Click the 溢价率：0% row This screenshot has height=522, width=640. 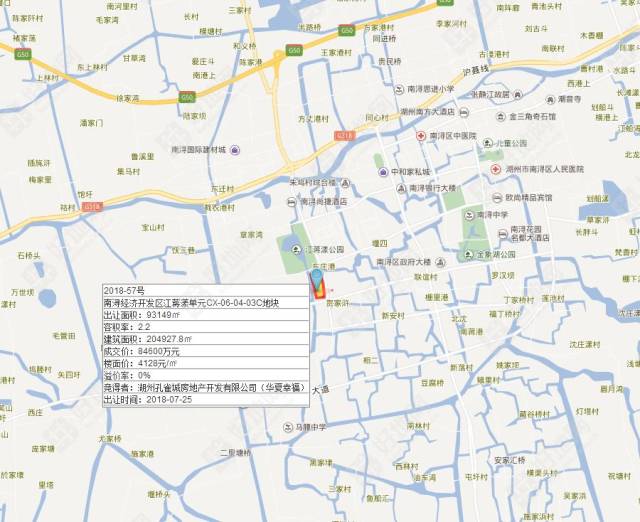[206, 375]
